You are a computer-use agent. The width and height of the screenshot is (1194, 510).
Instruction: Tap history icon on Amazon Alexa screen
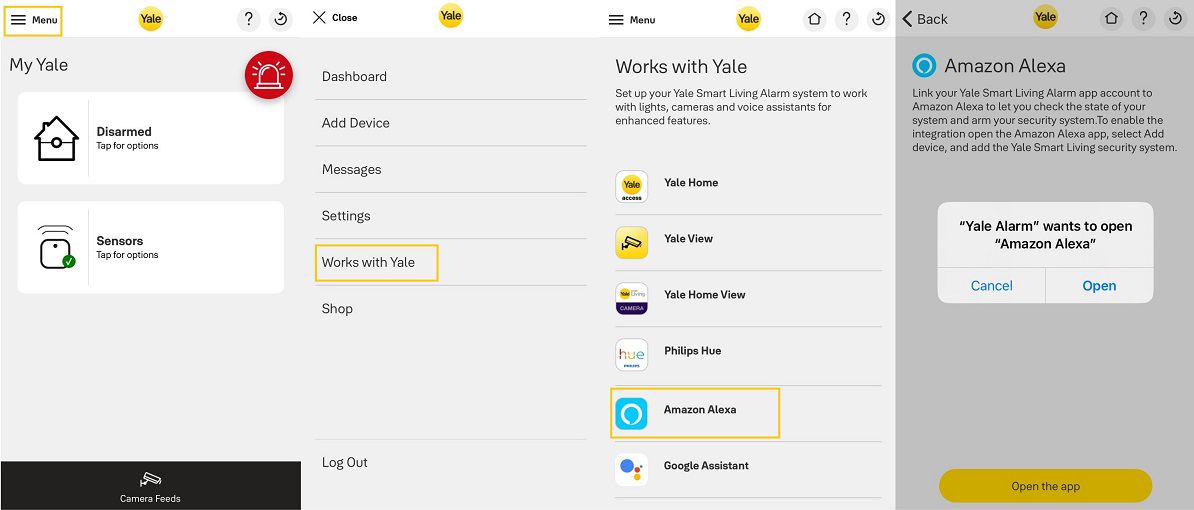click(x=1176, y=19)
